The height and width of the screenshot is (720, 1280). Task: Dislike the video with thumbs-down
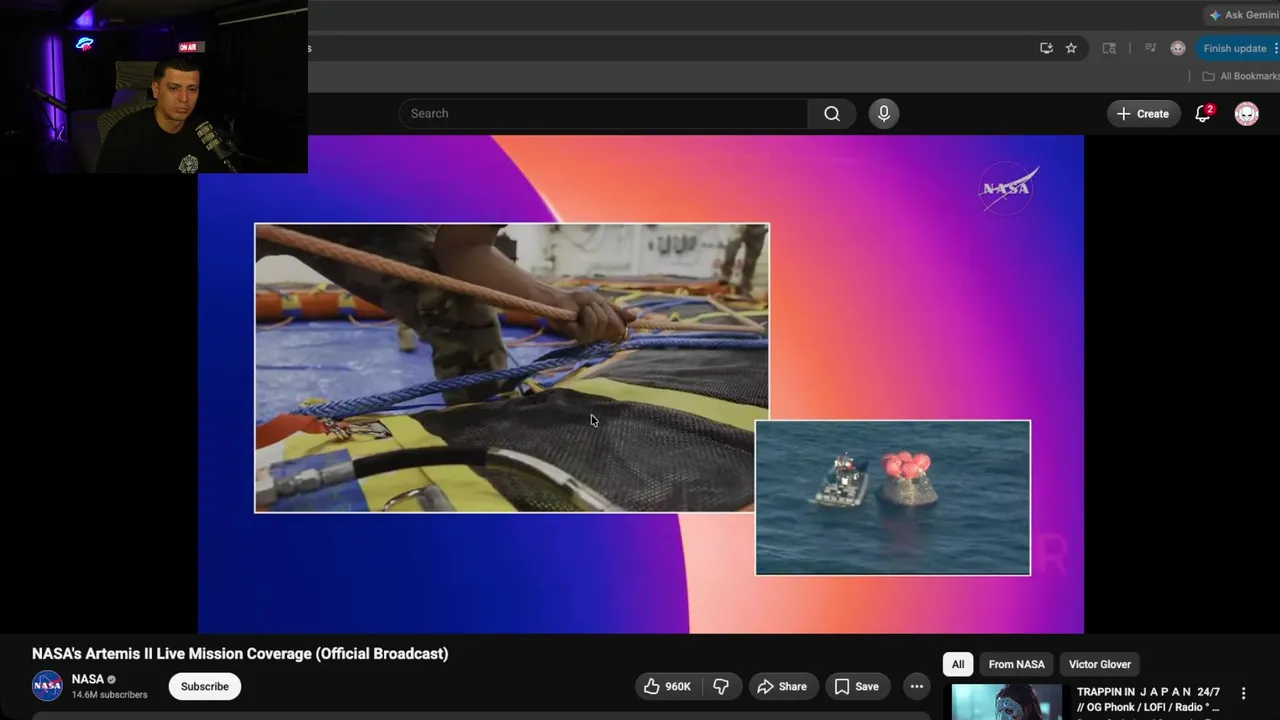(x=721, y=686)
